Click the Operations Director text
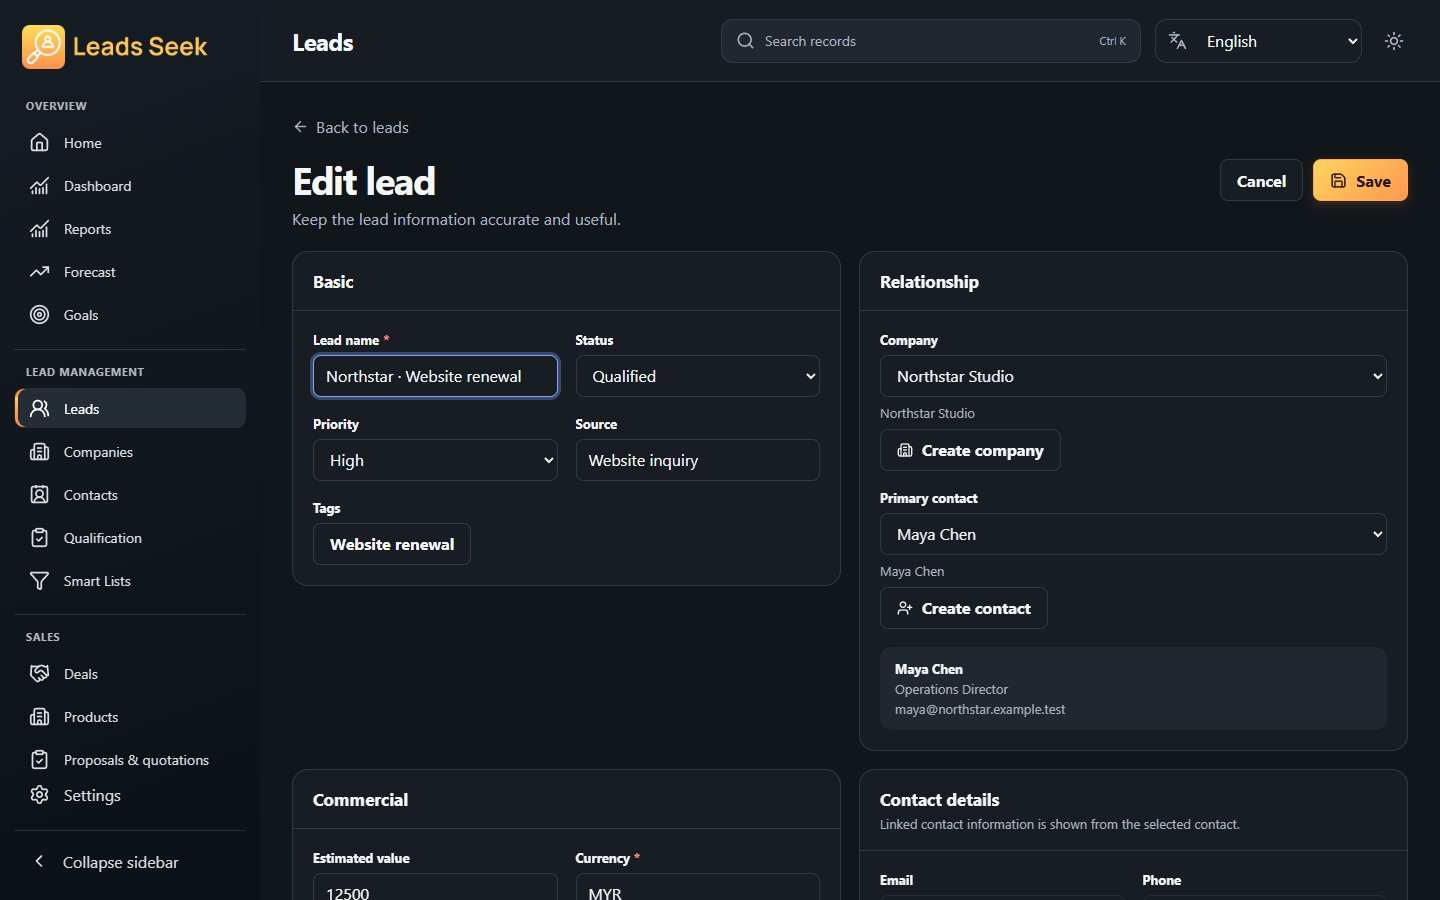This screenshot has width=1440, height=900. tap(951, 689)
